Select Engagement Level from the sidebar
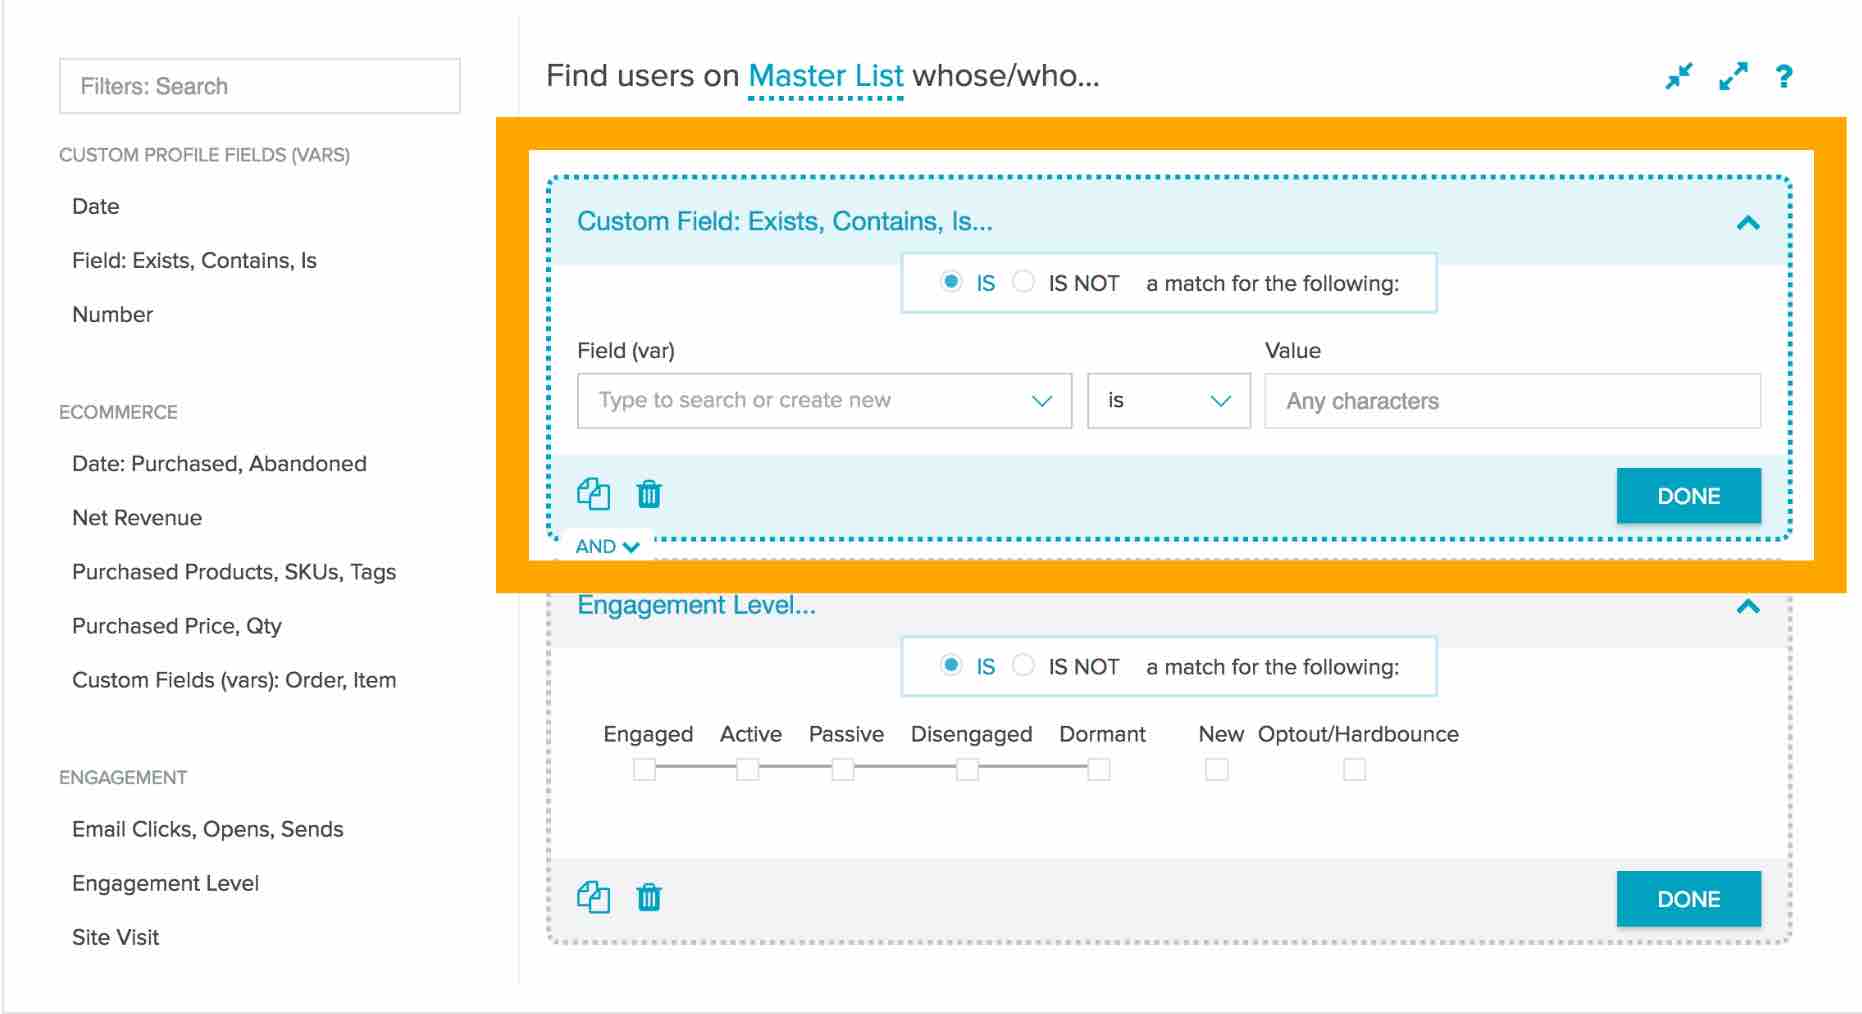This screenshot has height=1014, width=1862. pyautogui.click(x=165, y=883)
